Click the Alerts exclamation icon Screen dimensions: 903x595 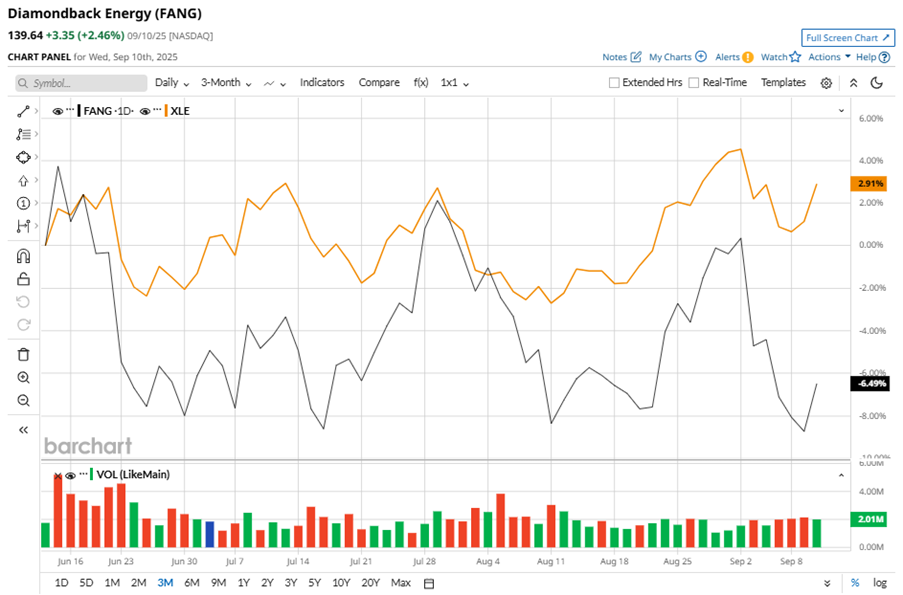tap(748, 57)
